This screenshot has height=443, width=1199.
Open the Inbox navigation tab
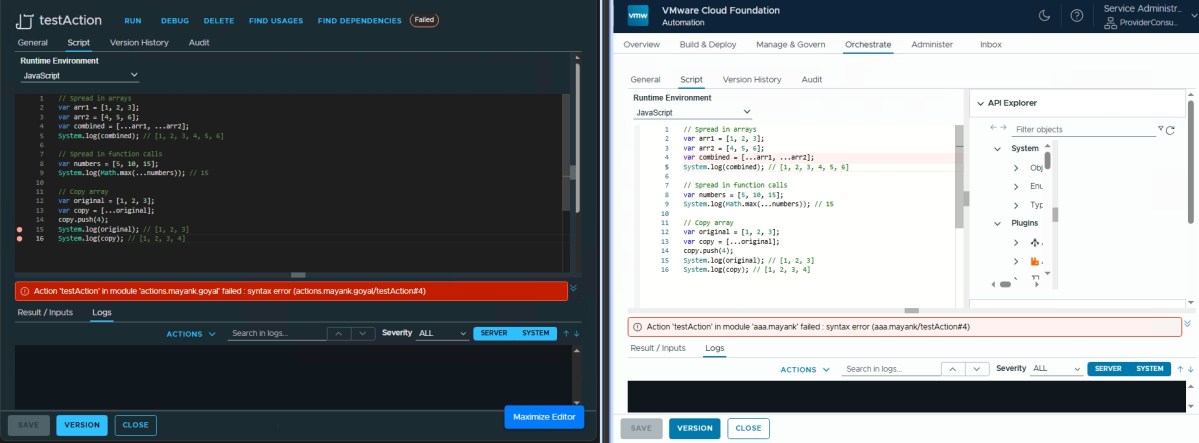coord(991,44)
